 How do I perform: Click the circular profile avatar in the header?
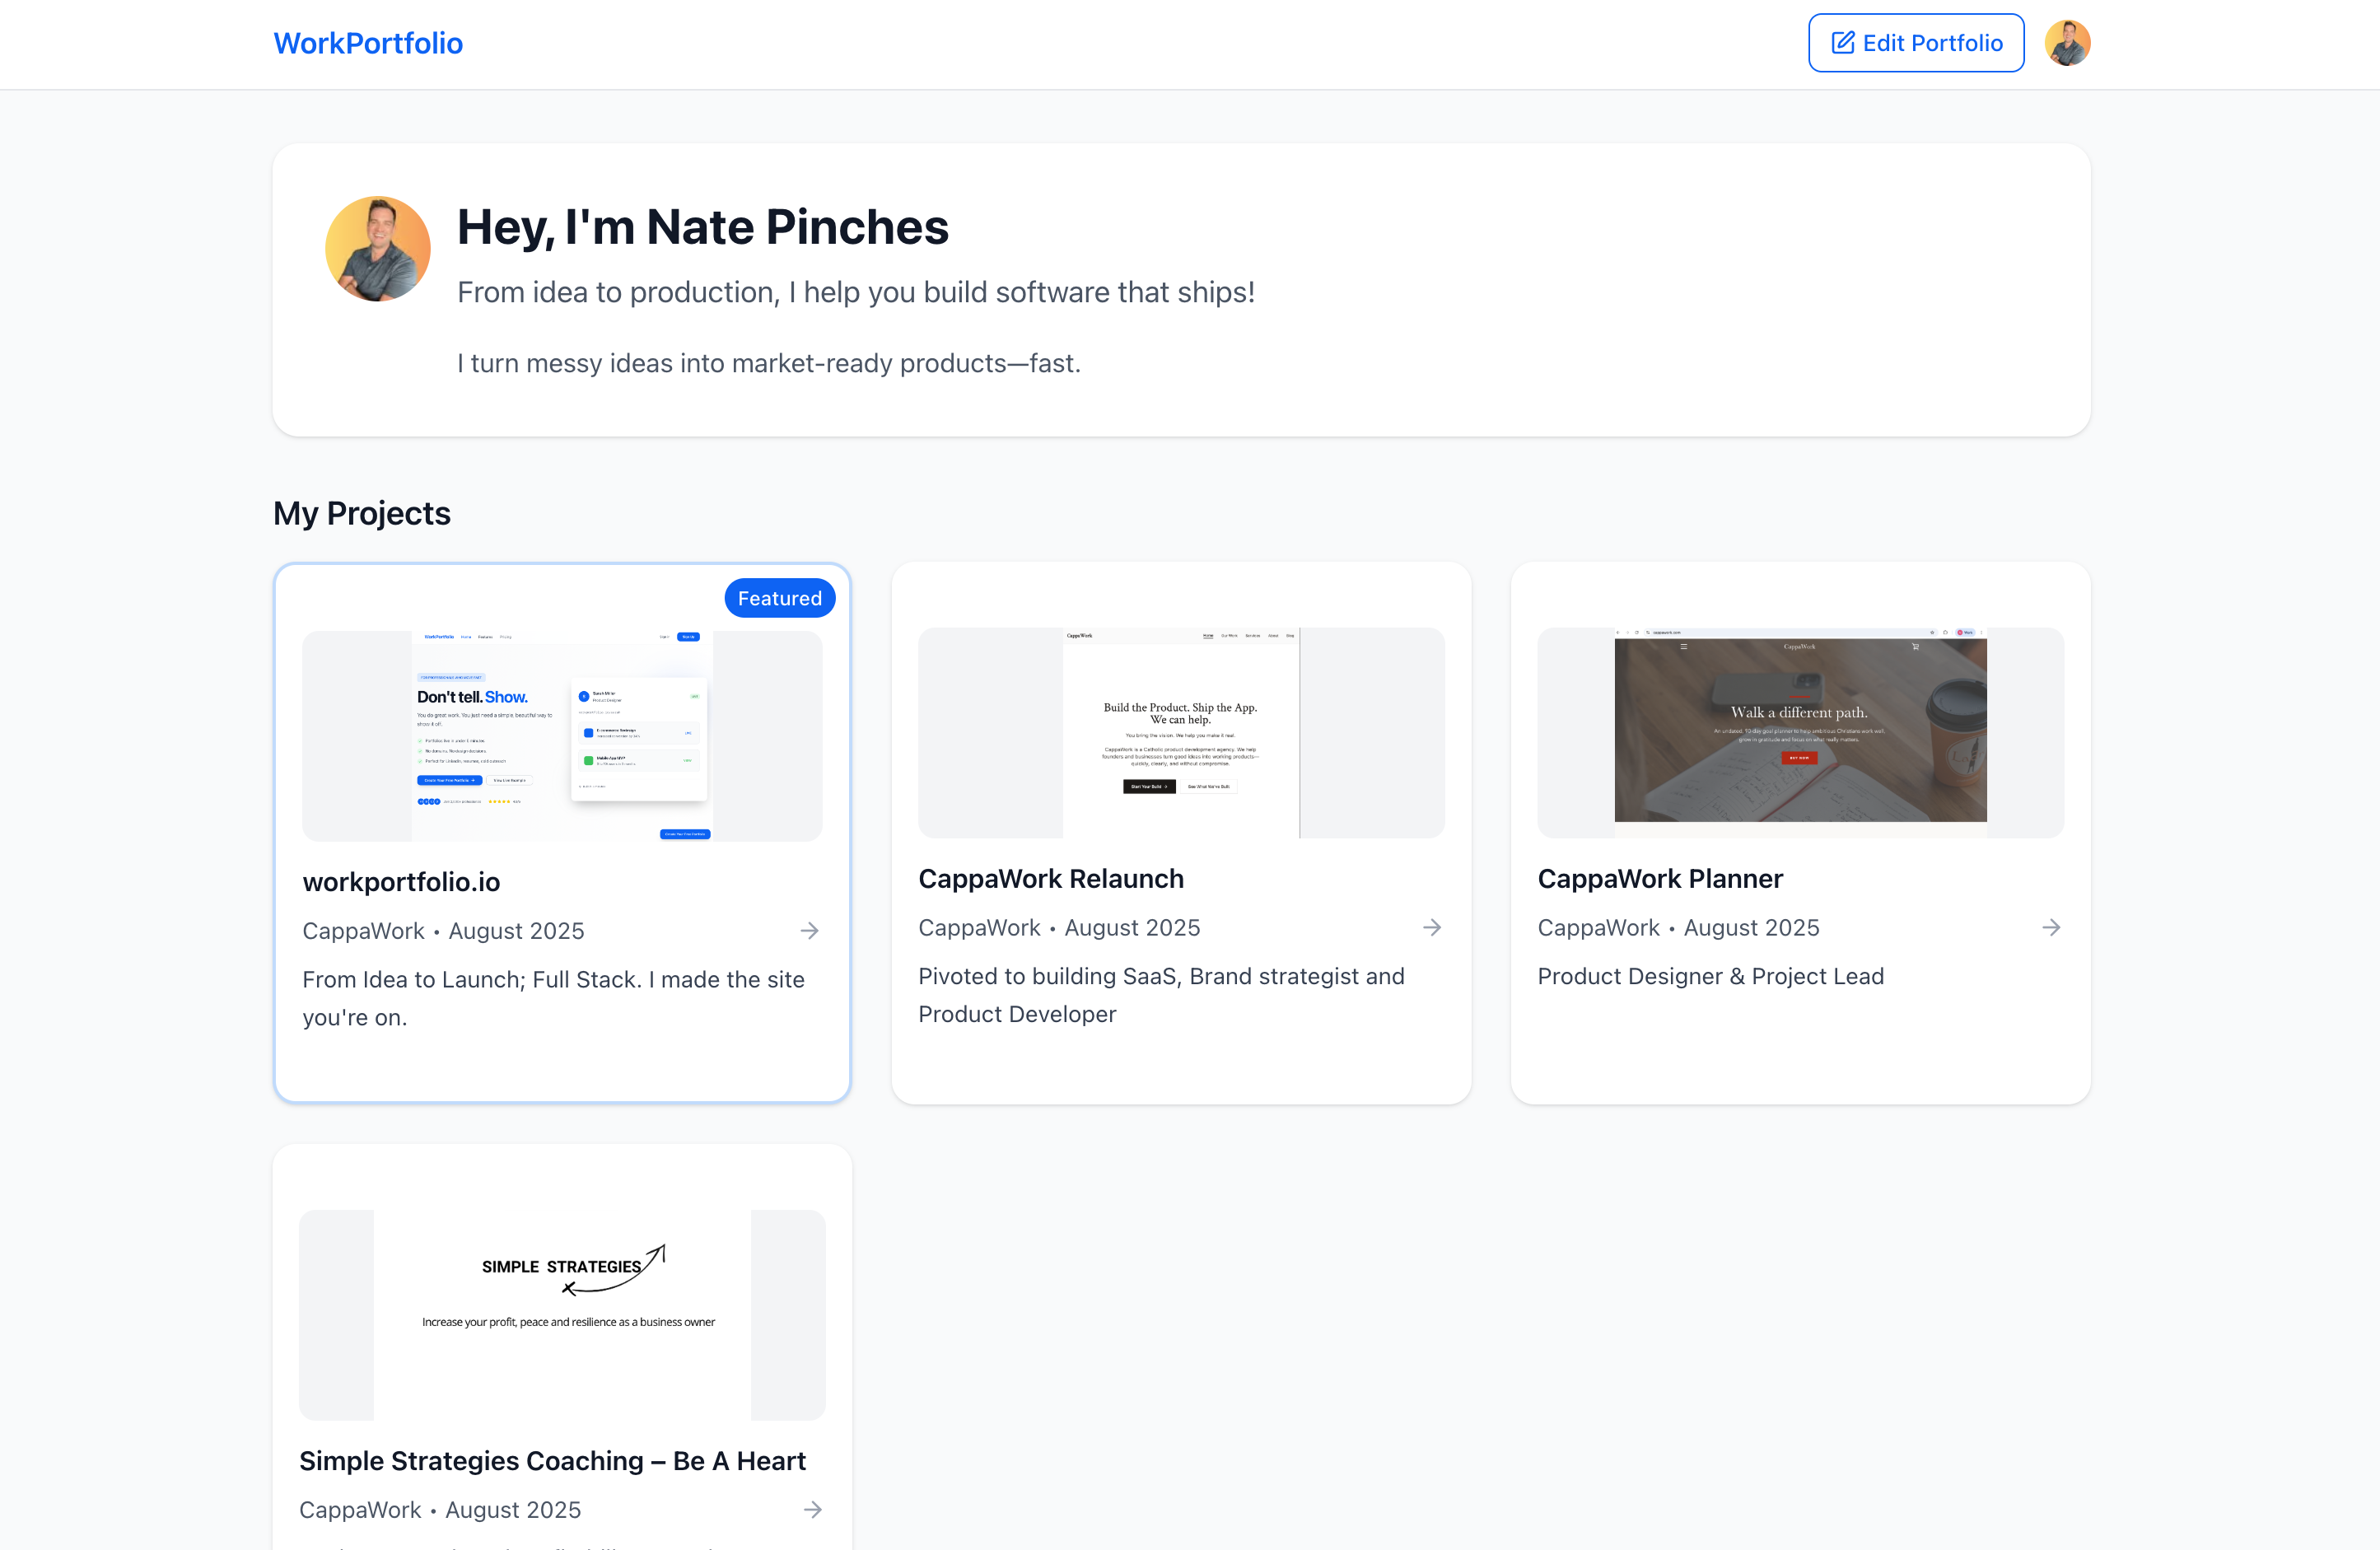2068,42
